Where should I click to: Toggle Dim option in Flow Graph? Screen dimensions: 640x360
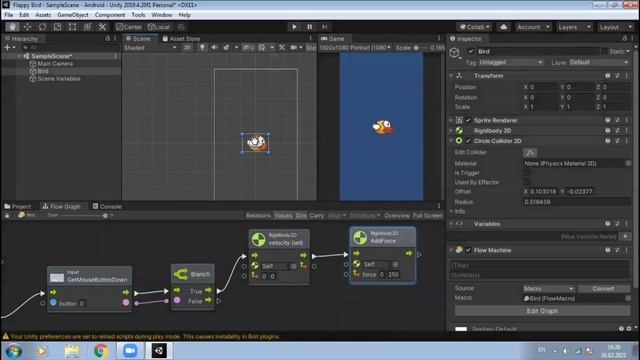coord(301,216)
